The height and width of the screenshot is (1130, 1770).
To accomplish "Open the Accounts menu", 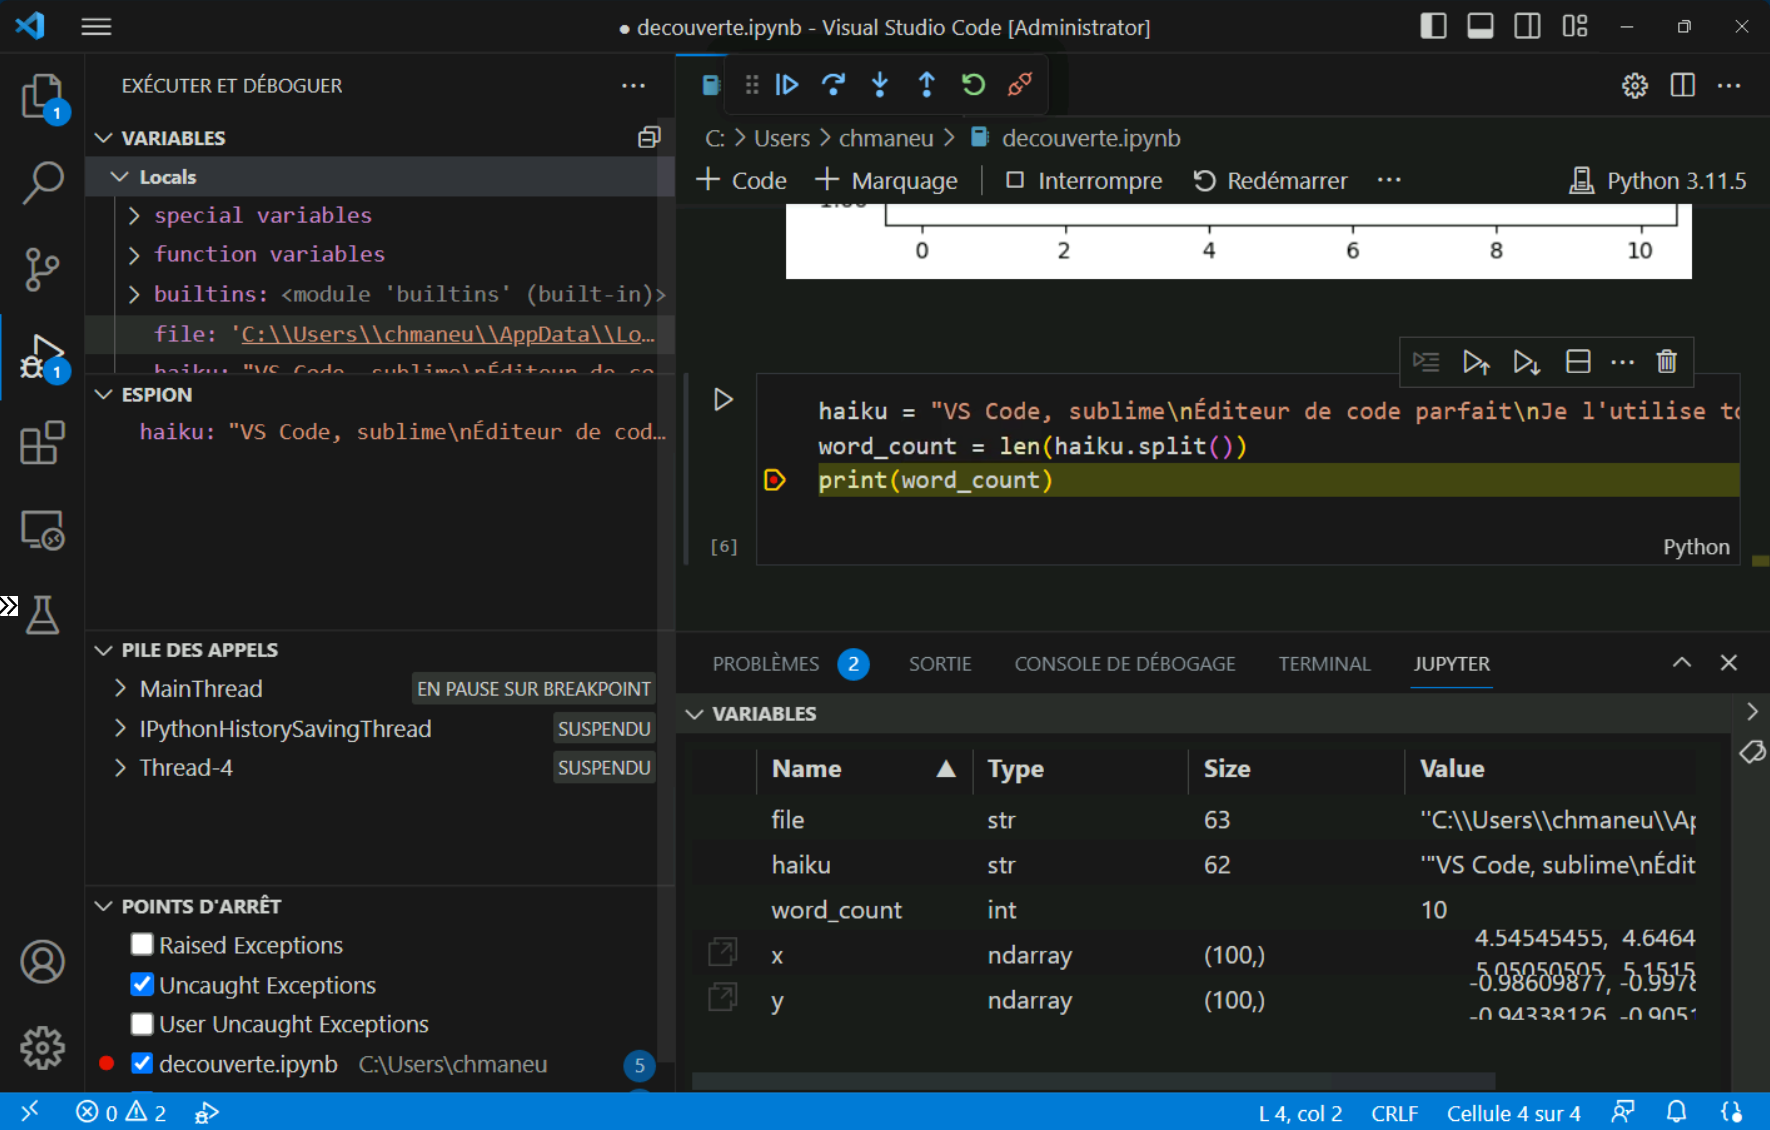I will point(42,962).
